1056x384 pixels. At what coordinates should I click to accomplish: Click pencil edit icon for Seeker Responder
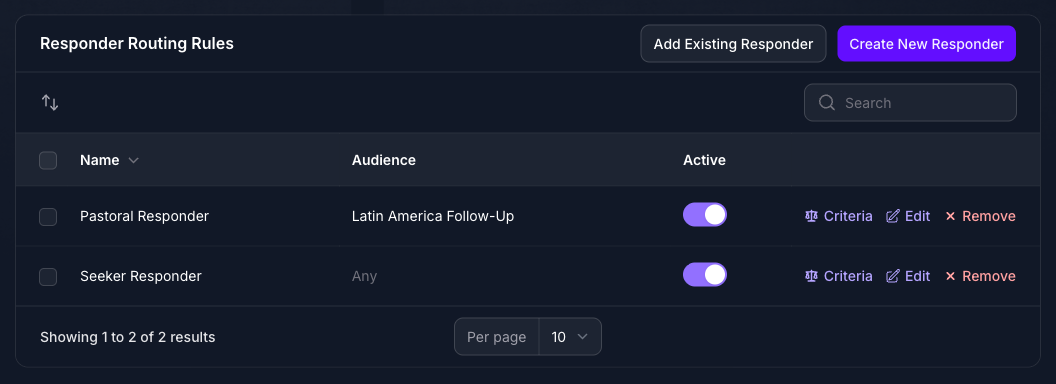tap(892, 276)
